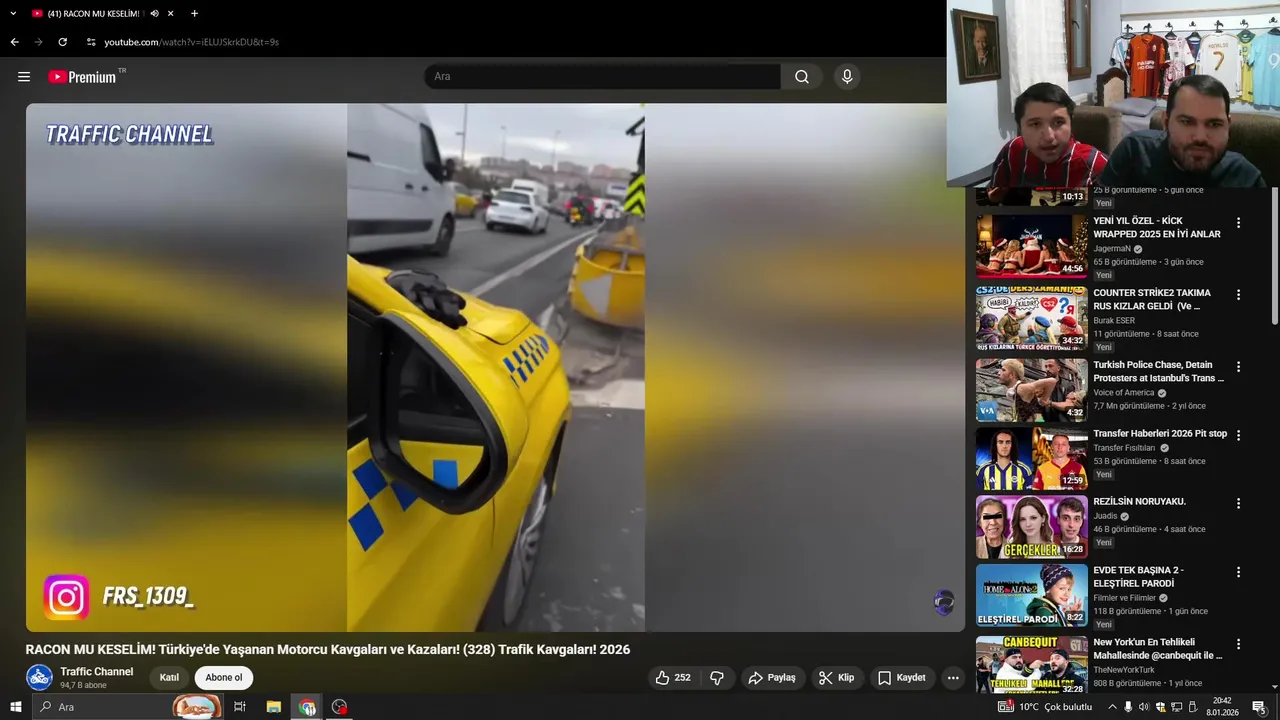Open the Windows Start menu
1280x720 pixels.
click(x=15, y=707)
